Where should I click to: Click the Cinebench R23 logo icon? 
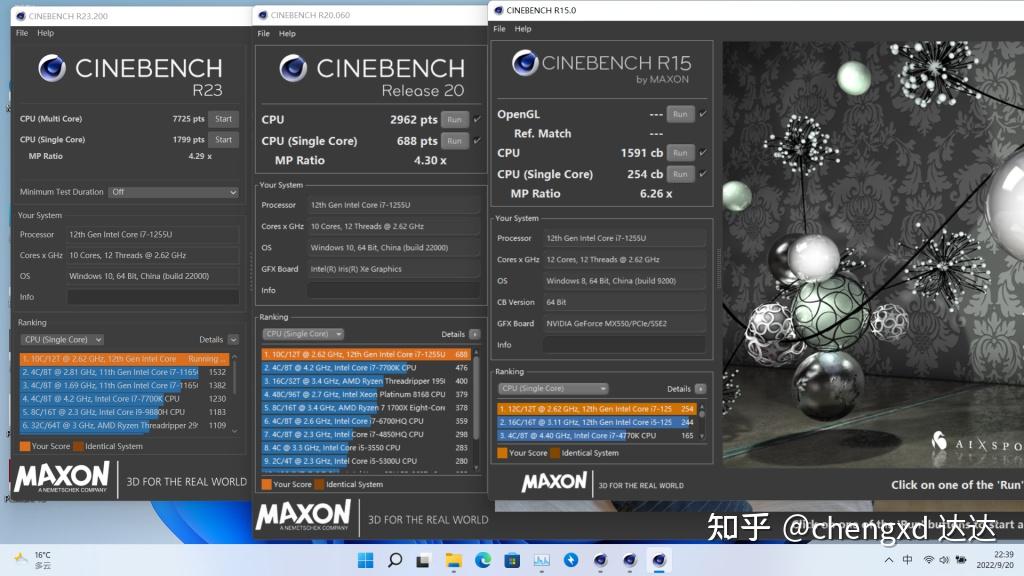point(51,68)
